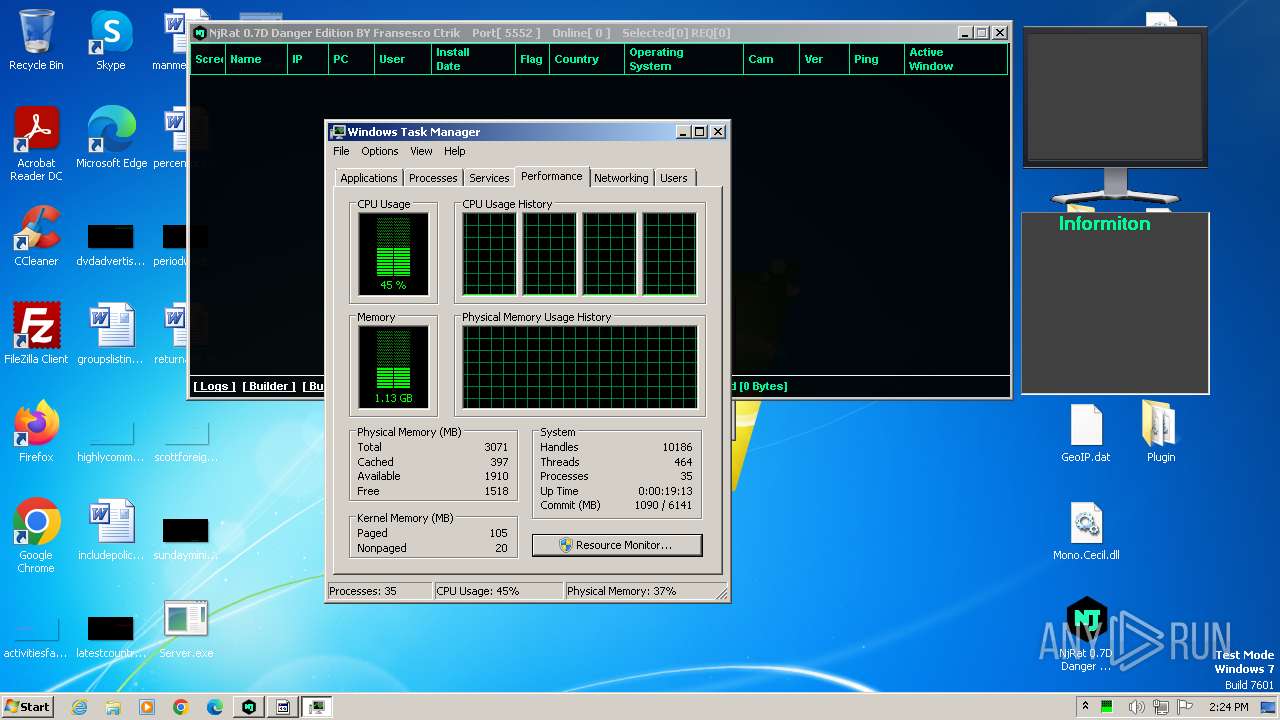The image size is (1280, 720).
Task: Open Acrobat Reader DC desktop shortcut
Action: pyautogui.click(x=36, y=145)
